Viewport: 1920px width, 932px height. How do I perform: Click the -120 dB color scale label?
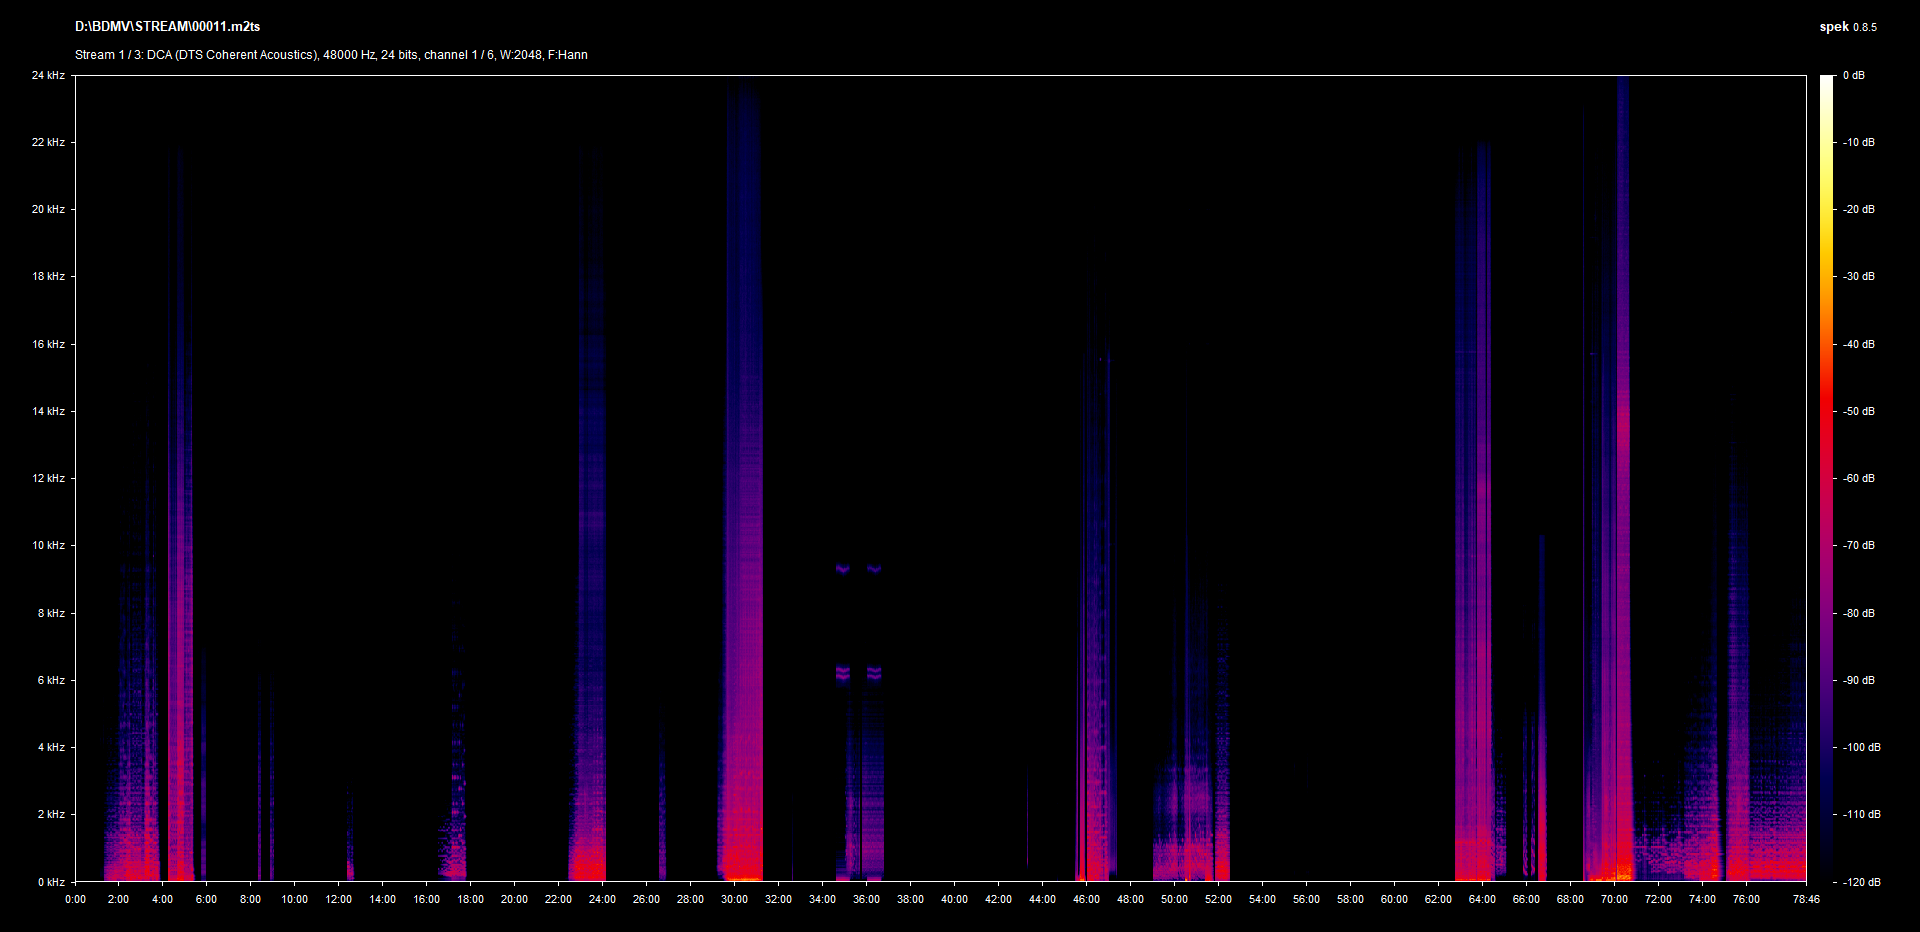tap(1861, 882)
